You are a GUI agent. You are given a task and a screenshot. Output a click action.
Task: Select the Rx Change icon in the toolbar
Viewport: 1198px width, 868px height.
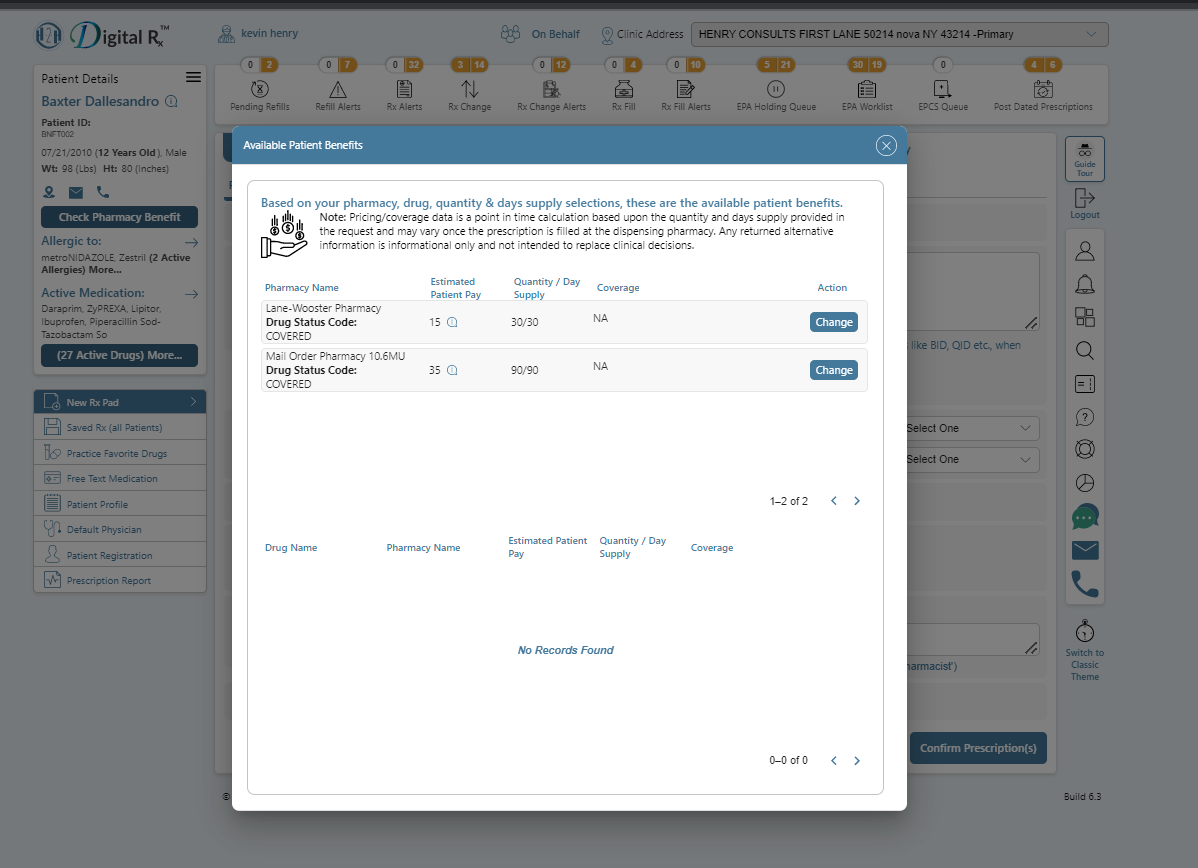point(469,90)
